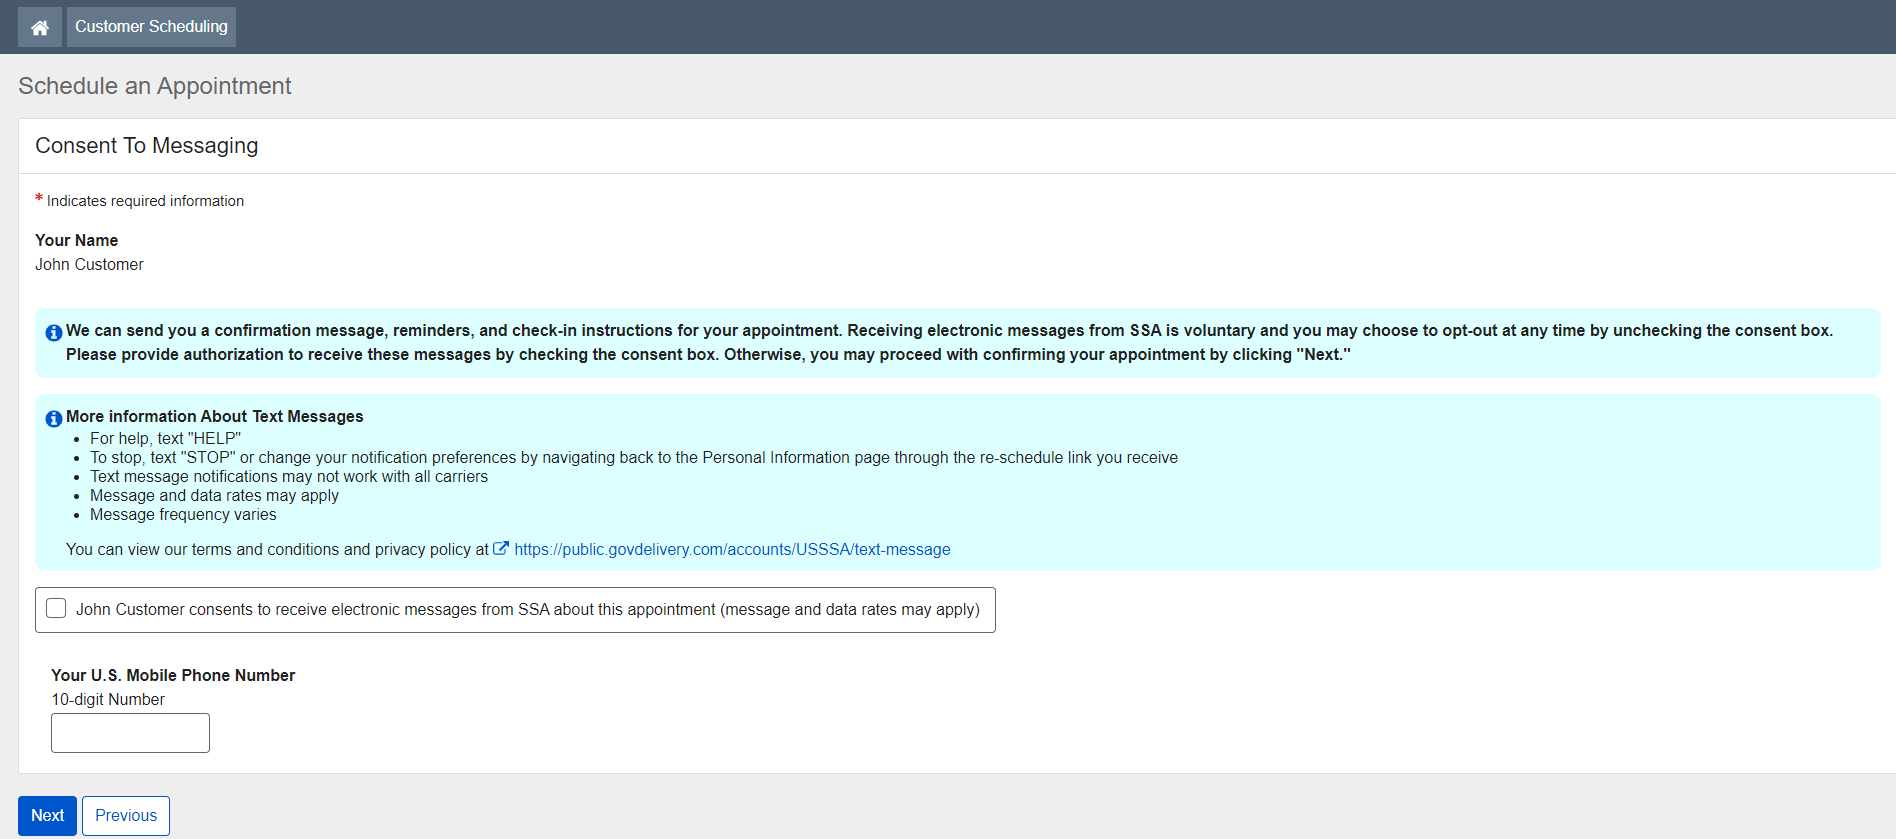Click the external link icon before the govdelivery URL
Viewport: 1896px width, 839px height.
tap(501, 549)
